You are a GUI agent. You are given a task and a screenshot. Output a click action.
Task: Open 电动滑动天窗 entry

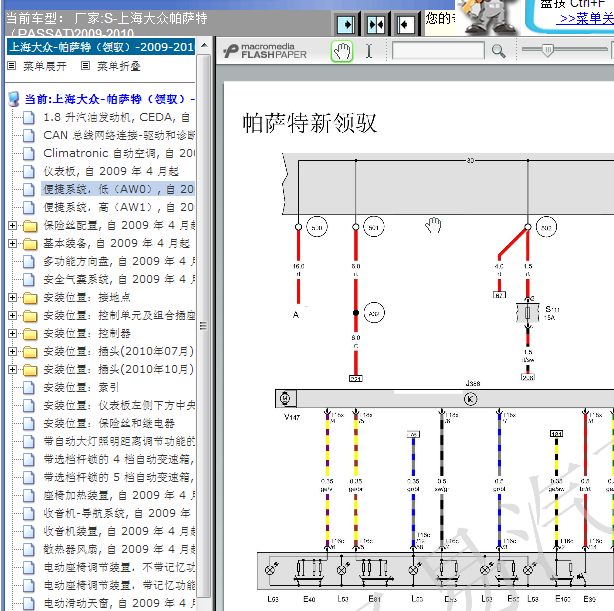point(119,604)
